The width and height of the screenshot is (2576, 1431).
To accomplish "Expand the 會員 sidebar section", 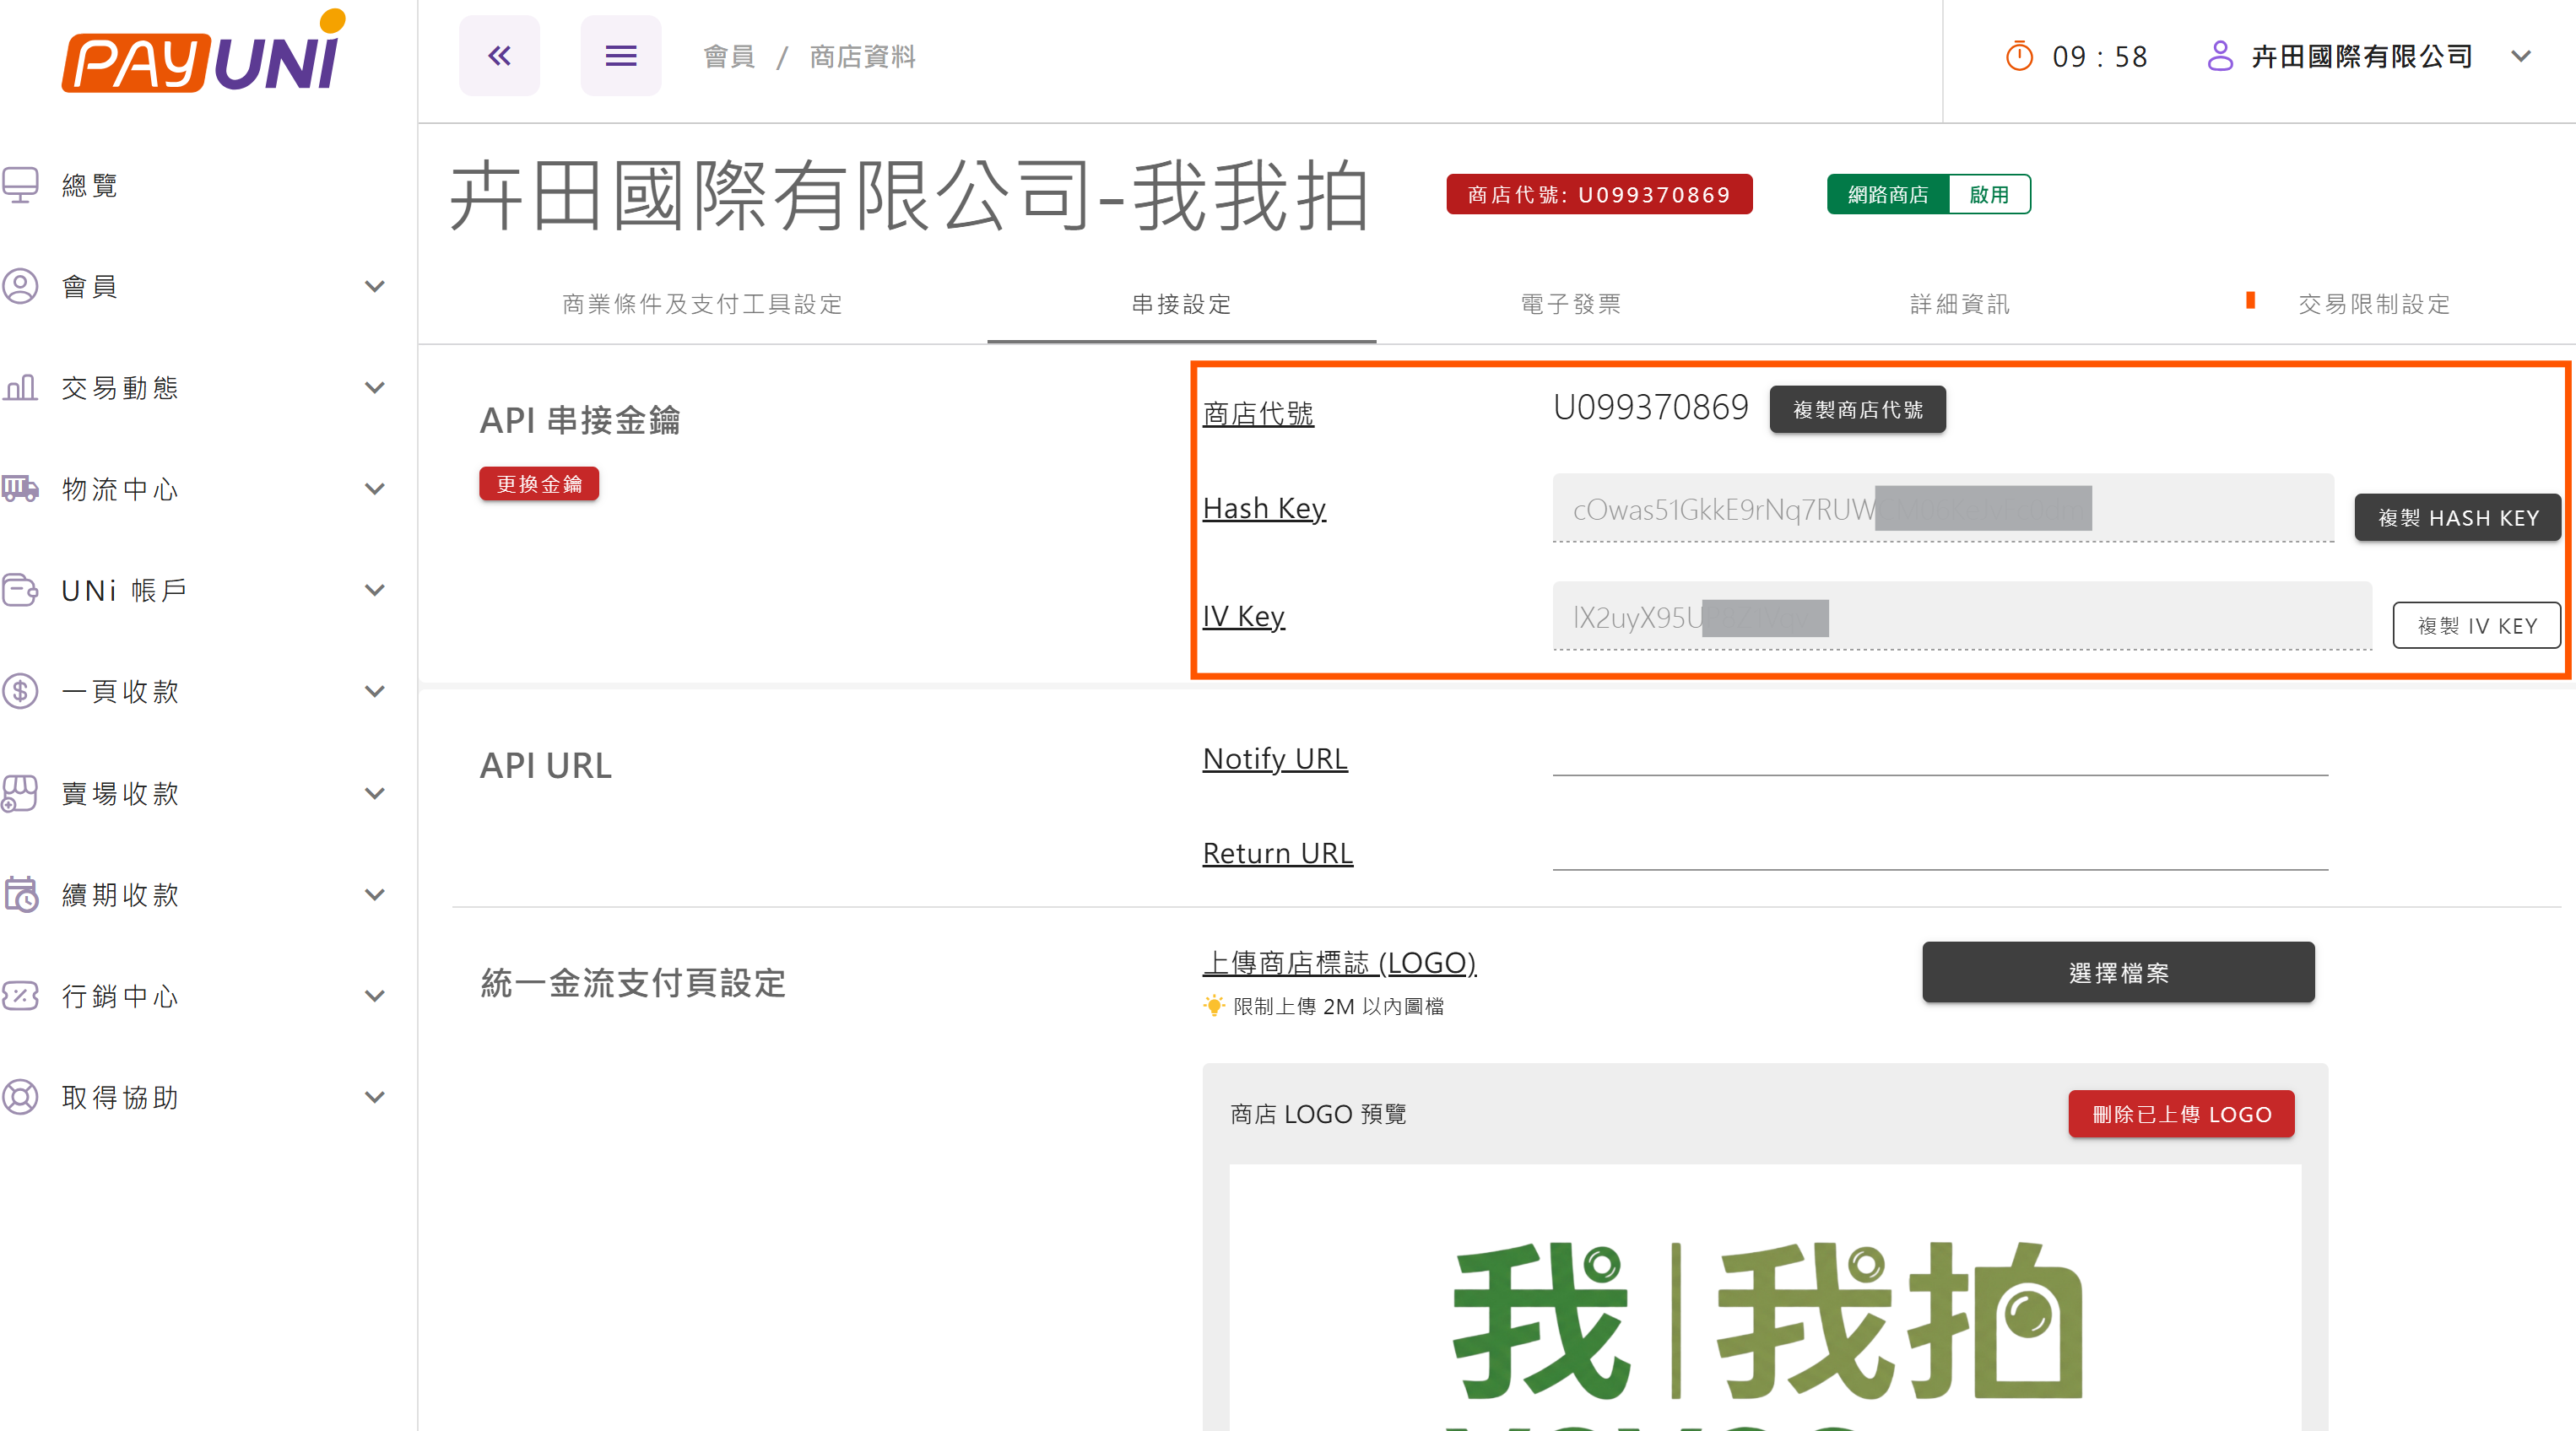I will pos(375,287).
